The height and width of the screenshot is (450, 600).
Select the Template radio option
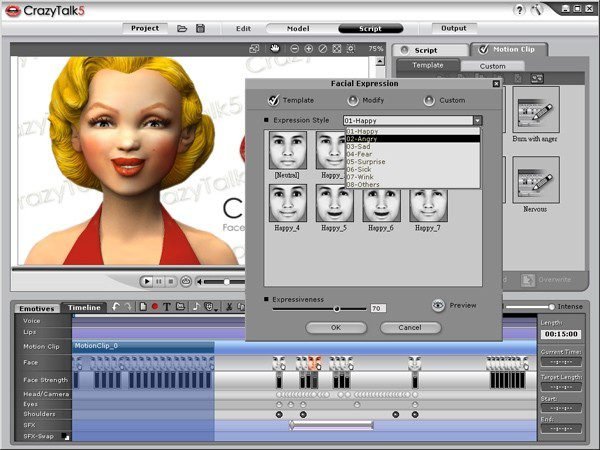point(273,100)
